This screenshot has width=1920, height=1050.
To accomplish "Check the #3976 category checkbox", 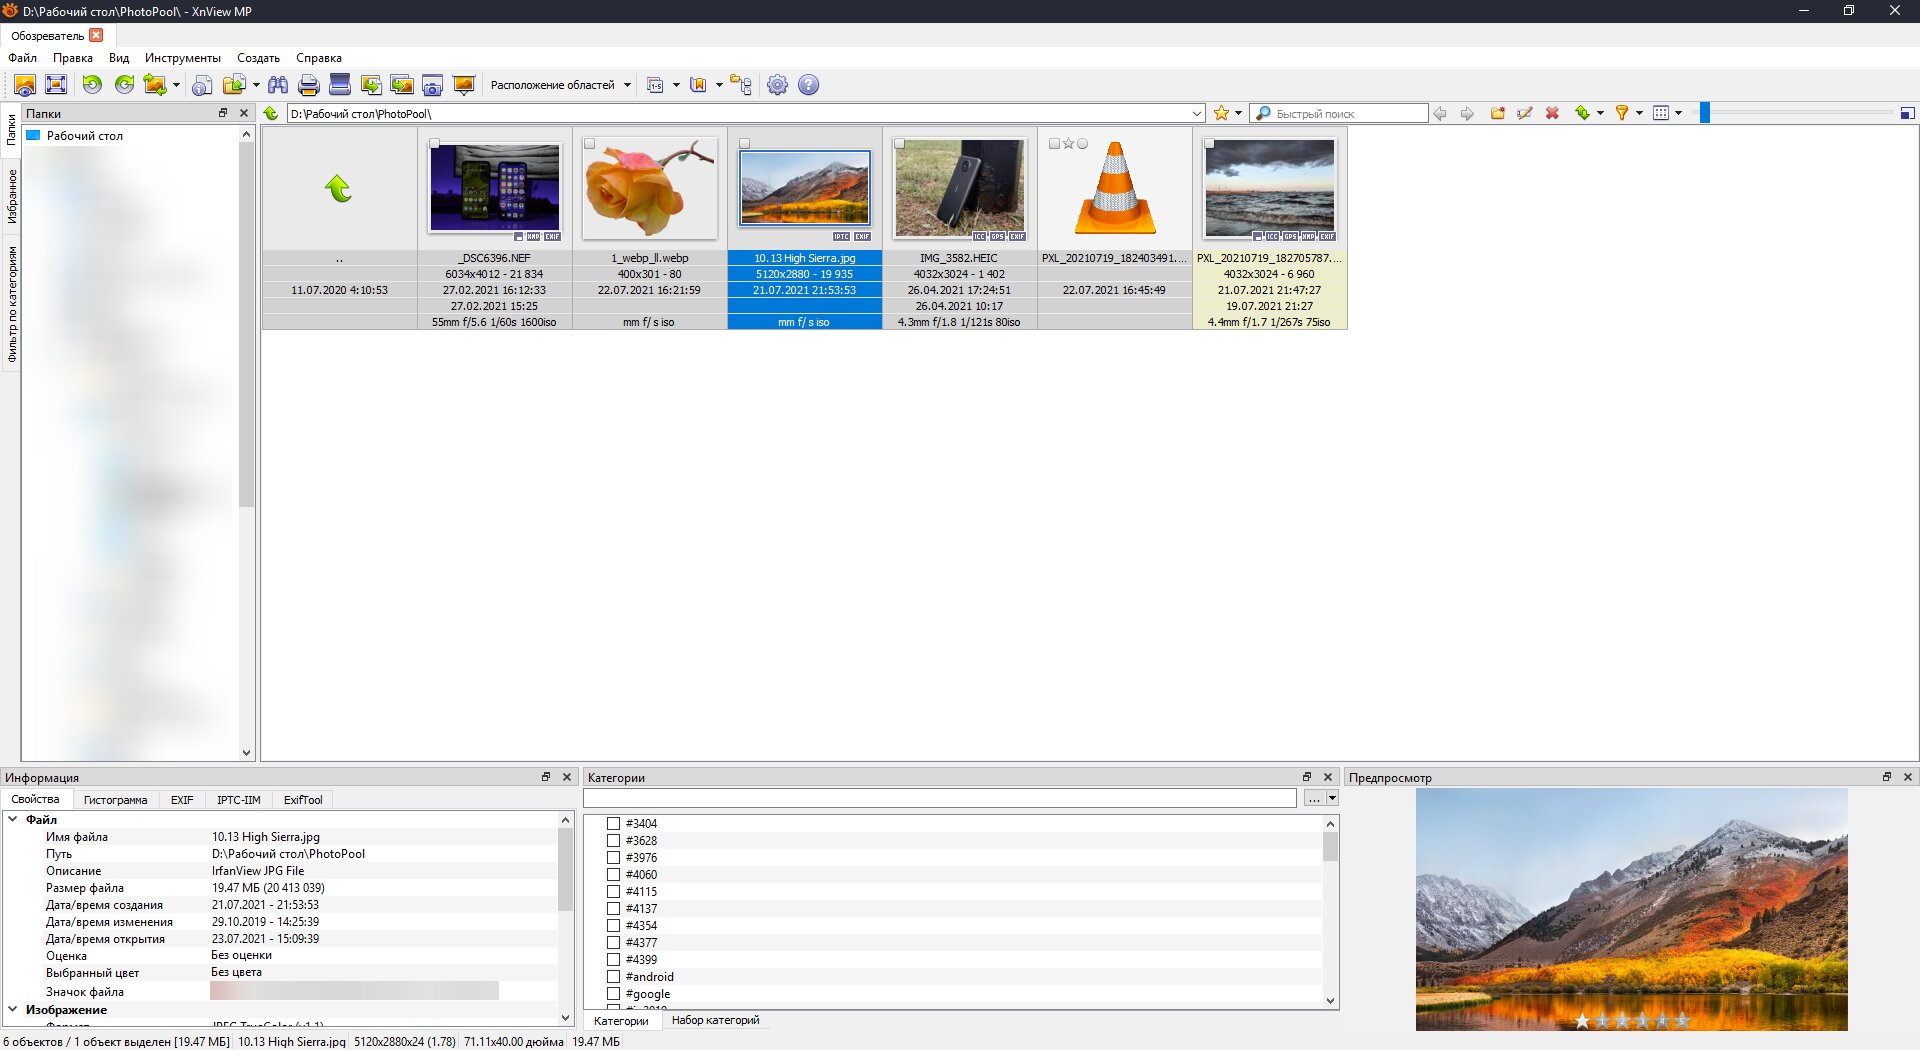I will [614, 858].
